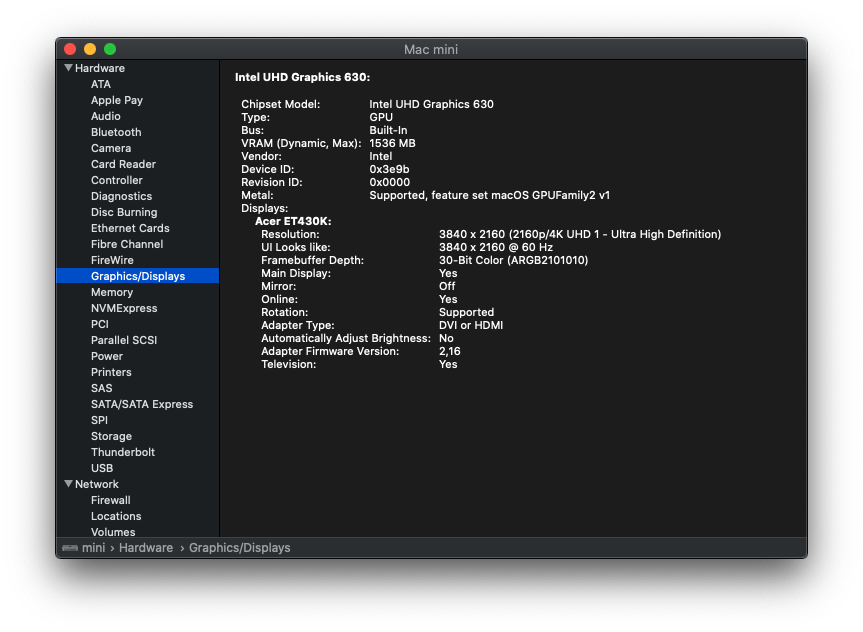Open the Storage section
The height and width of the screenshot is (632, 863).
click(111, 436)
